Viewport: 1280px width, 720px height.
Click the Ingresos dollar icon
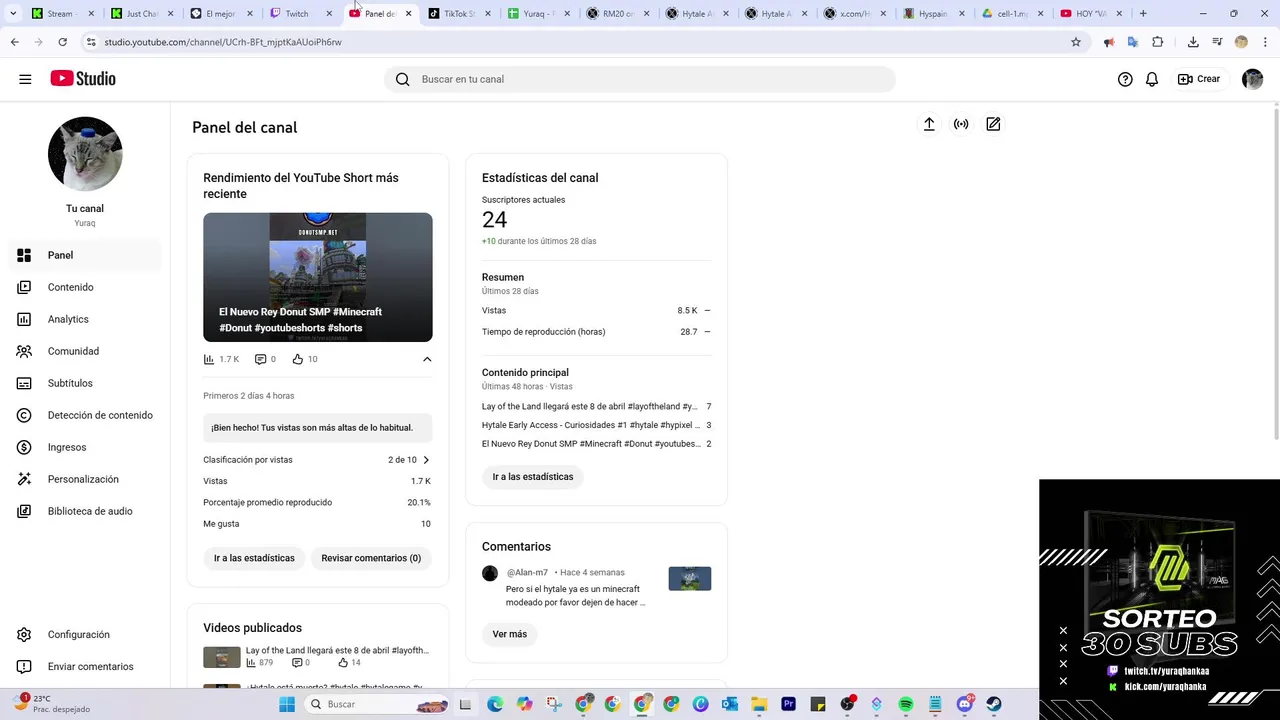click(x=25, y=447)
